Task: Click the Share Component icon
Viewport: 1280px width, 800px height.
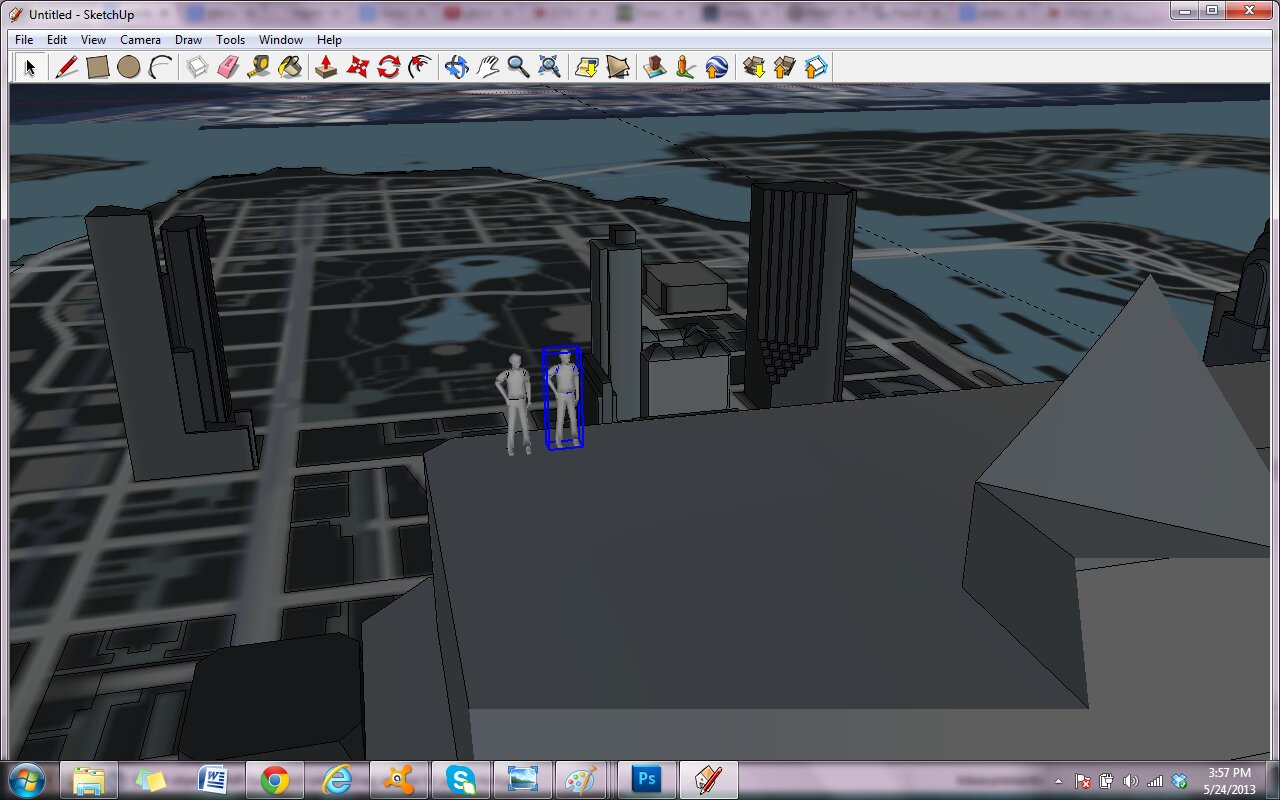Action: click(816, 67)
